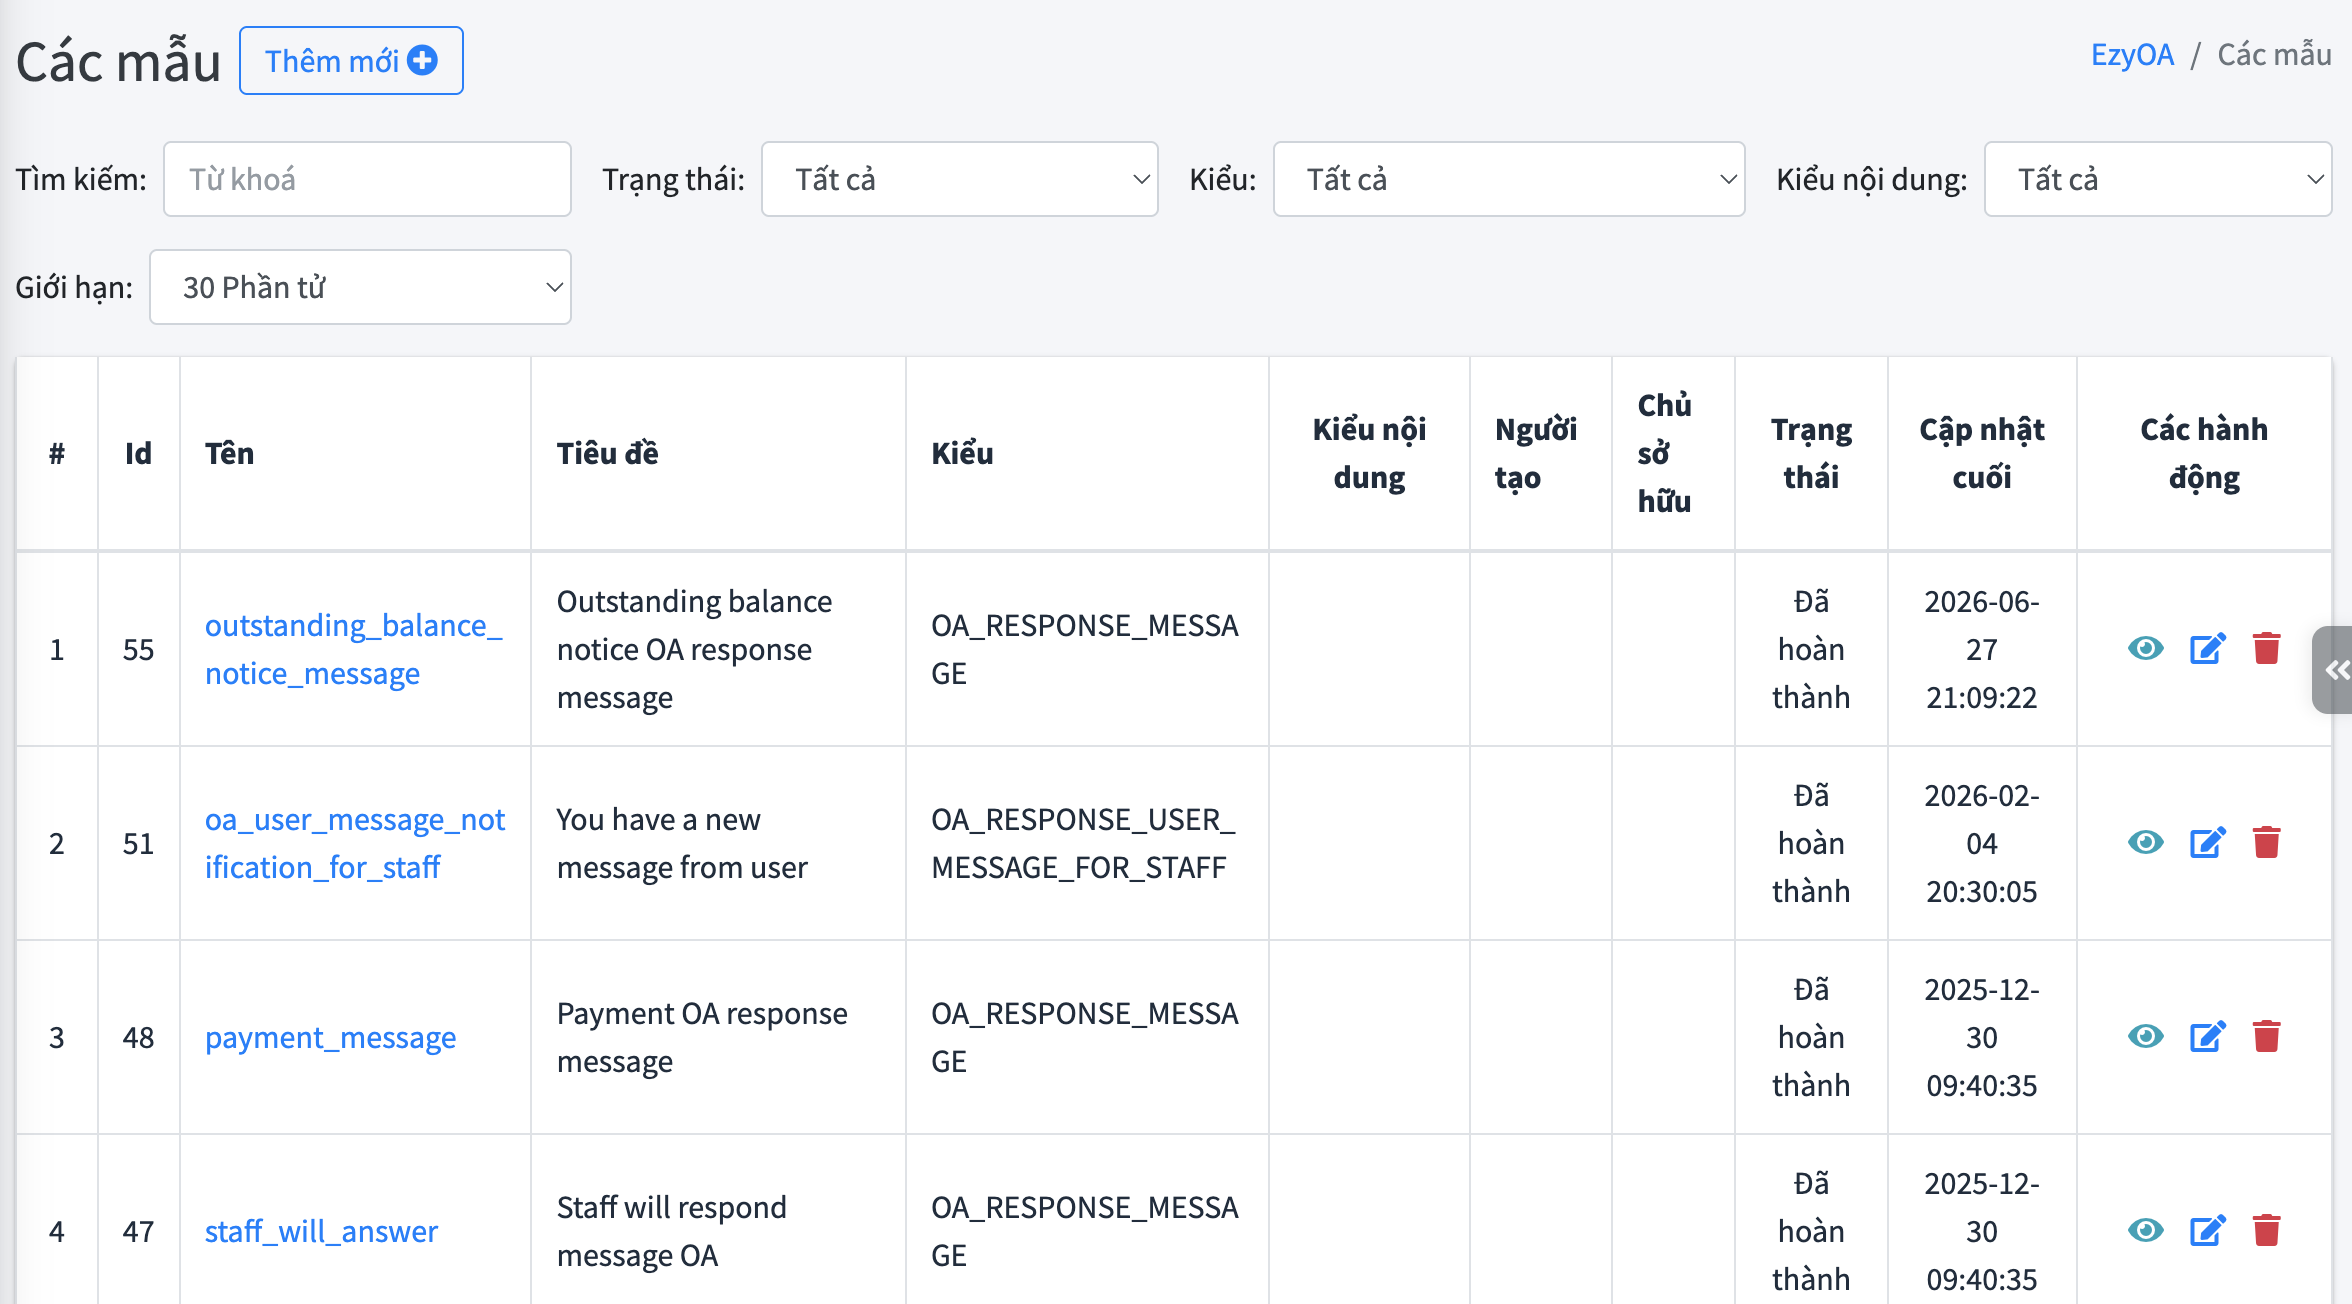Select the cell with Id 48
Image resolution: width=2352 pixels, height=1304 pixels.
pyautogui.click(x=138, y=1037)
